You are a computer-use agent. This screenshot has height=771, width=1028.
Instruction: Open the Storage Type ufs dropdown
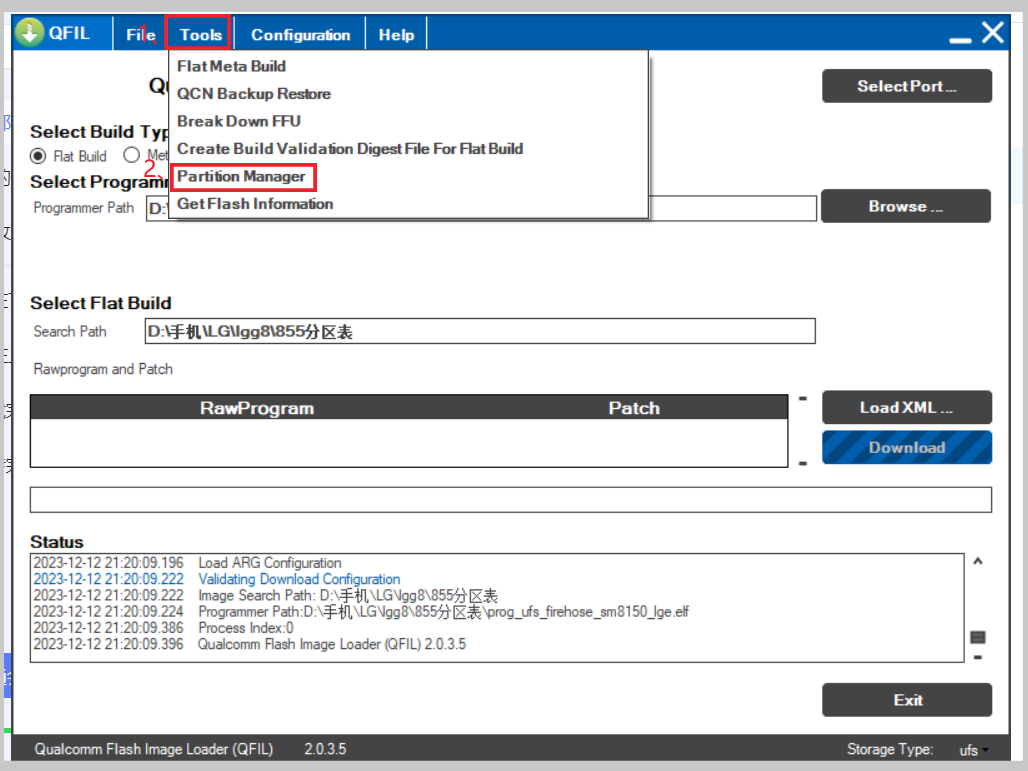[x=969, y=750]
